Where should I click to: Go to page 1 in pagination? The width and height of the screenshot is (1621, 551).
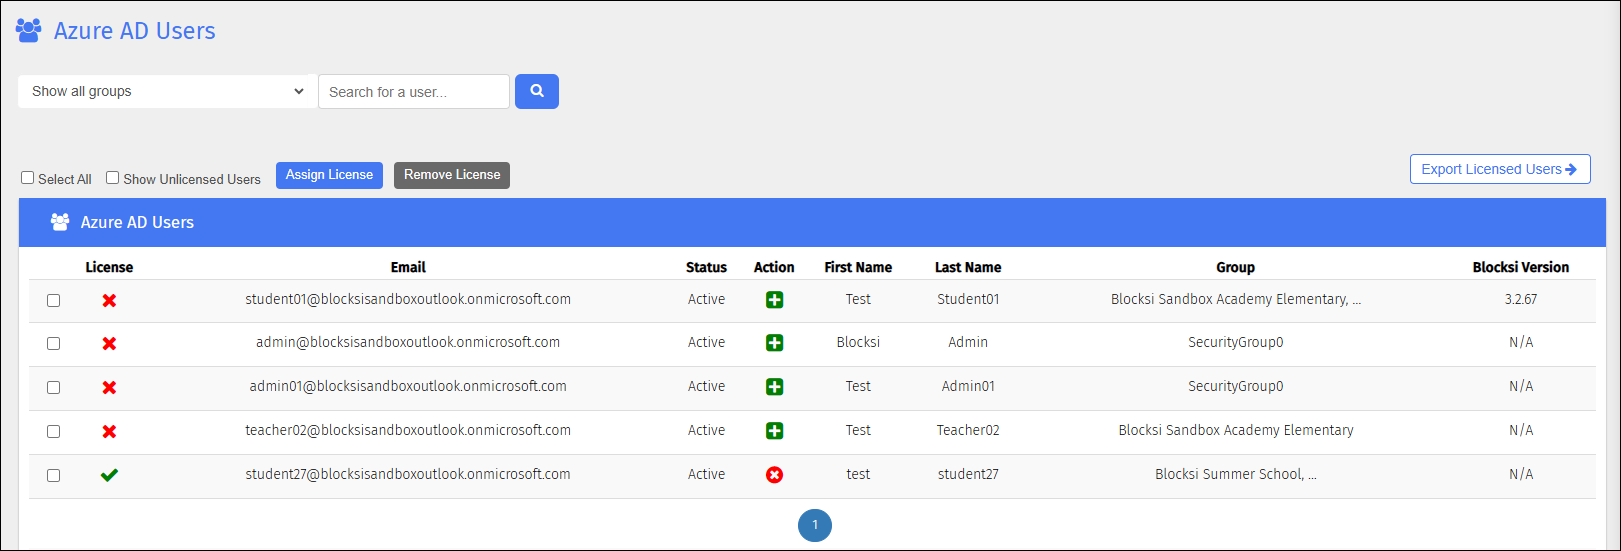[815, 525]
